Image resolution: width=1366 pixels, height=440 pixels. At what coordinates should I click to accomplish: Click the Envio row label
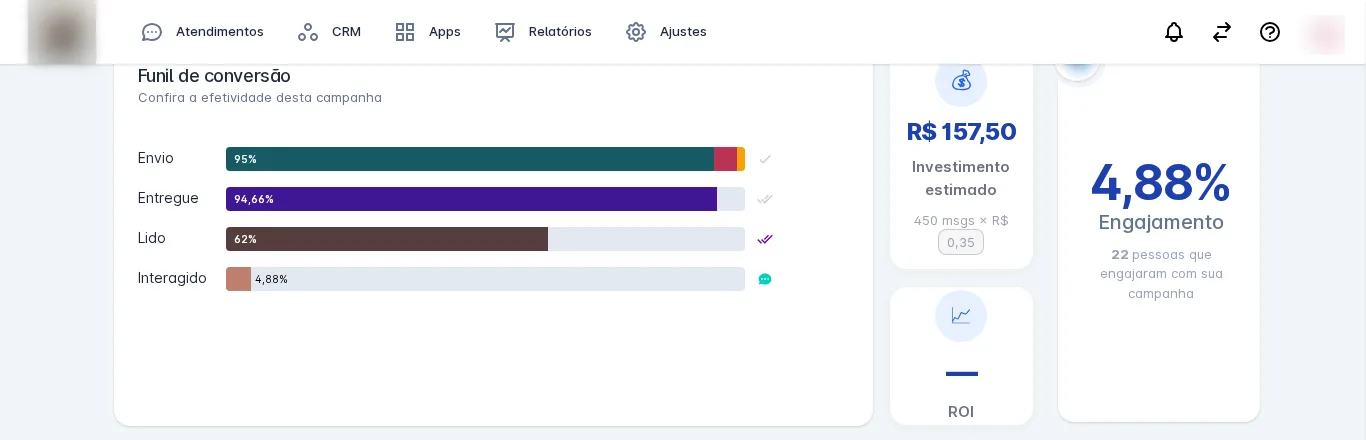click(x=156, y=158)
